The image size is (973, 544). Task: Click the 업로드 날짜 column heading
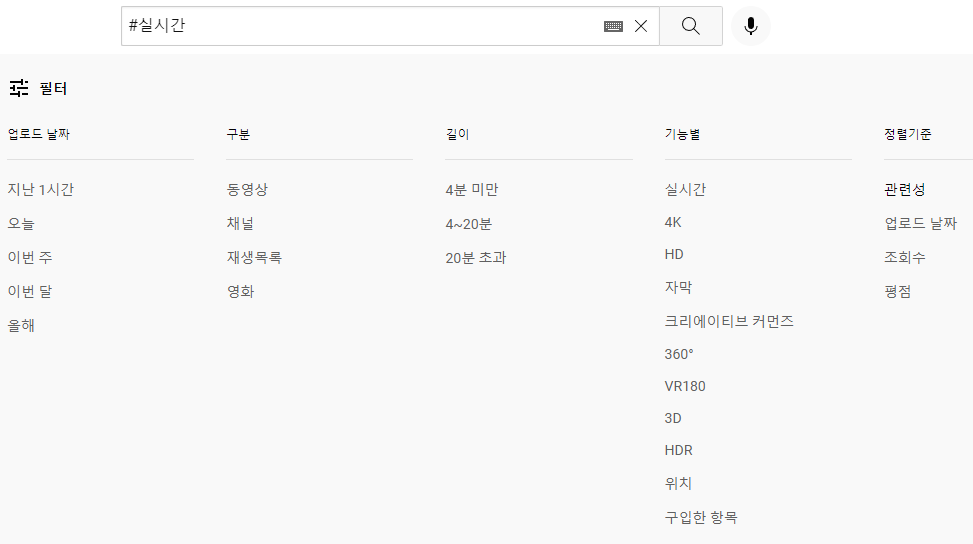[x=38, y=134]
